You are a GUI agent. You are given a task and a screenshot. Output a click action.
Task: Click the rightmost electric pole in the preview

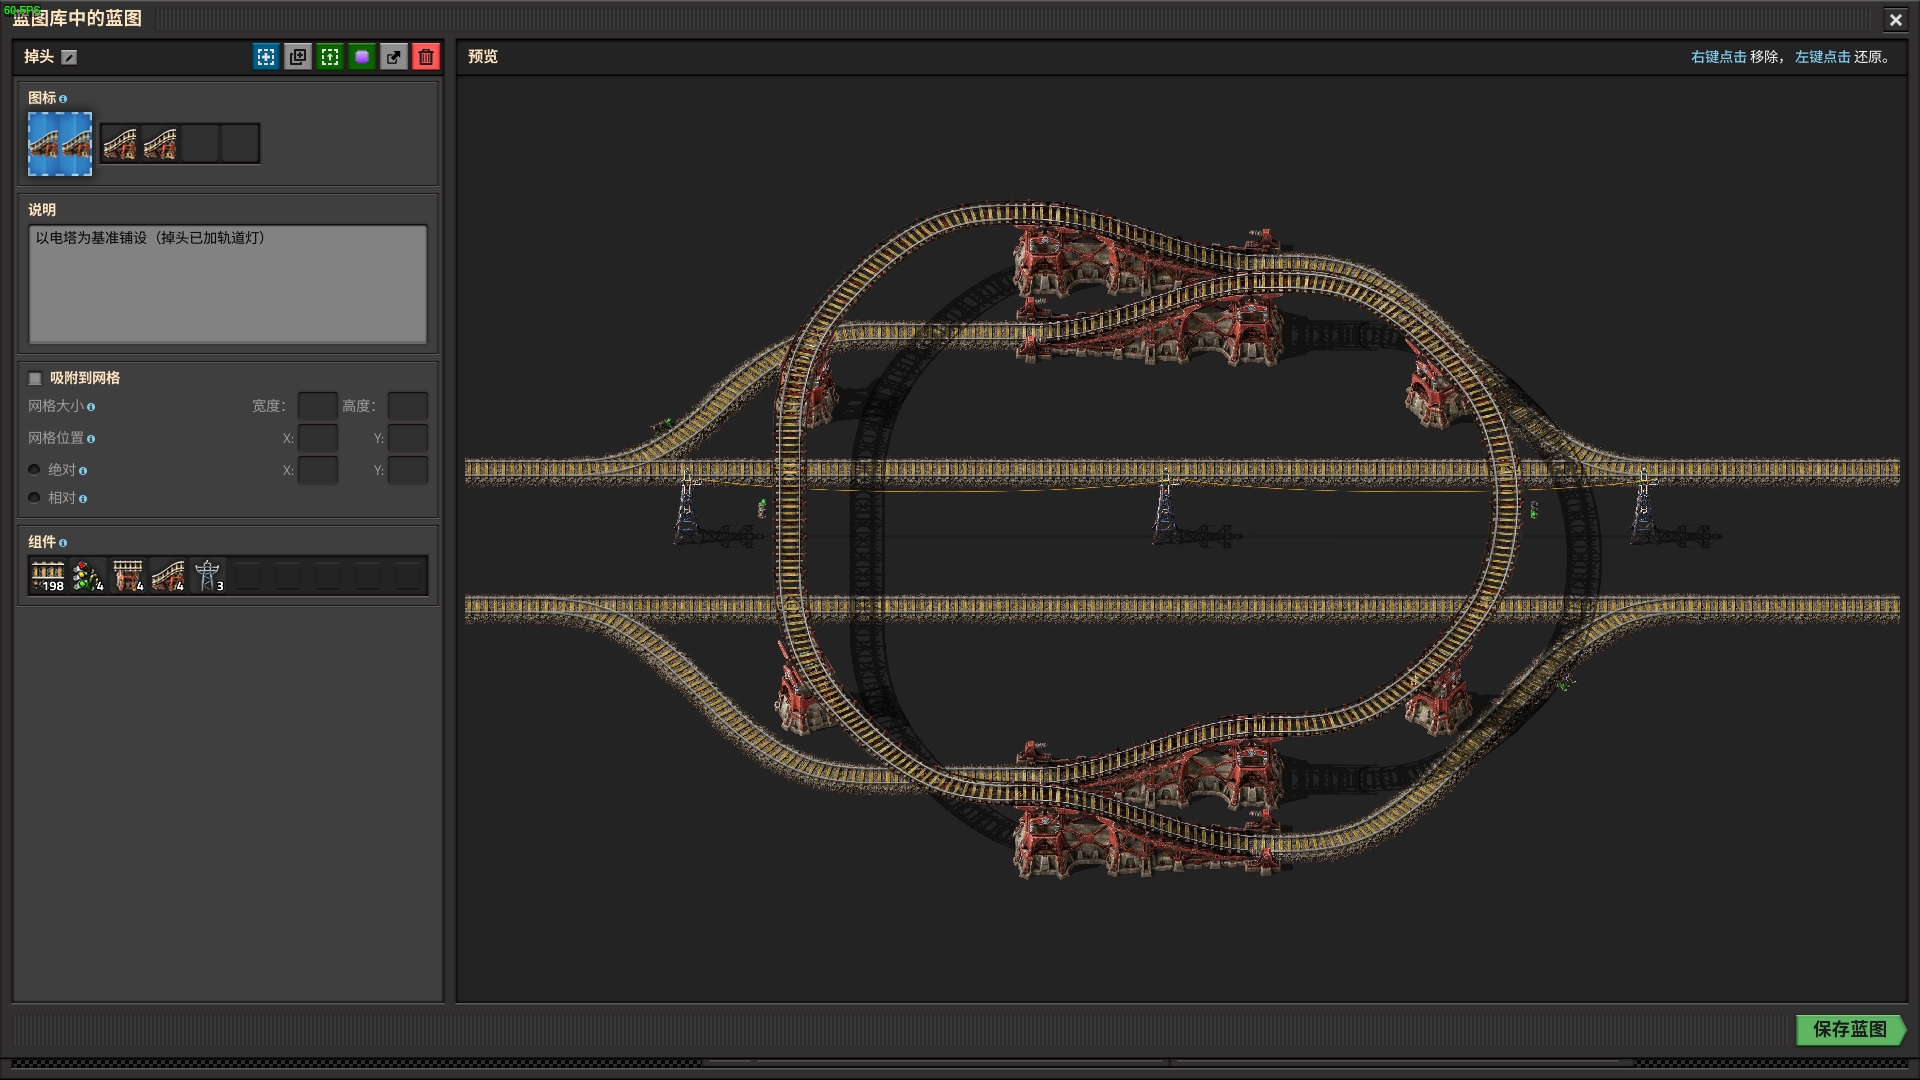click(1645, 507)
